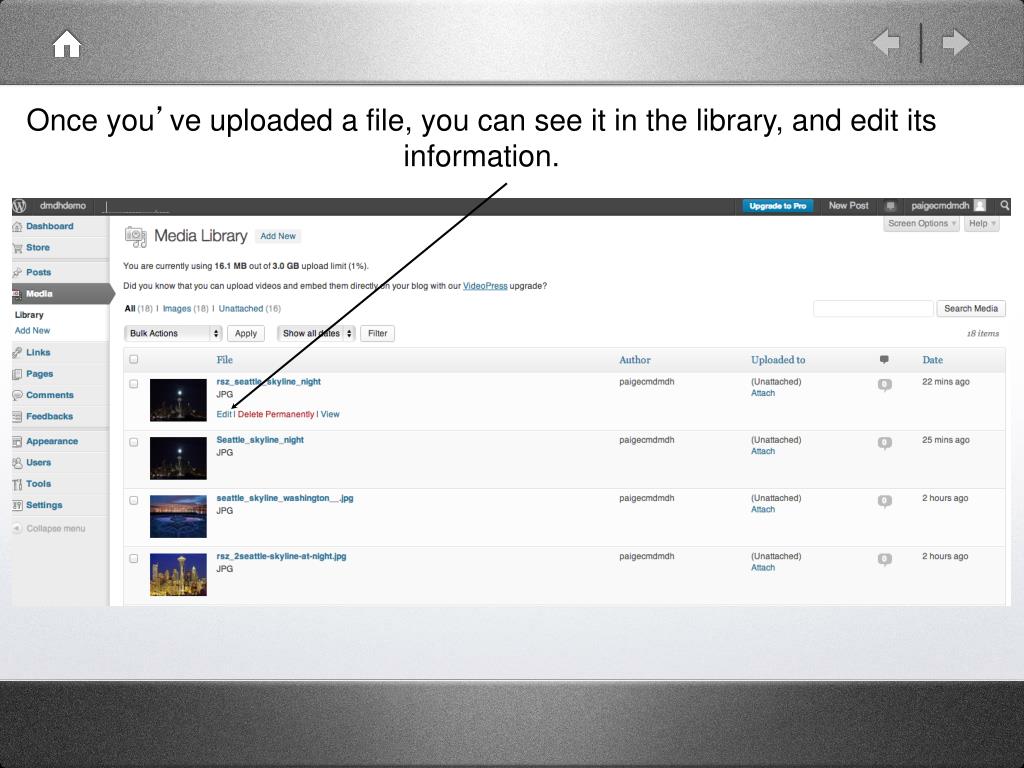Viewport: 1024px width, 768px height.
Task: Open notifications icon in admin bar
Action: point(890,206)
